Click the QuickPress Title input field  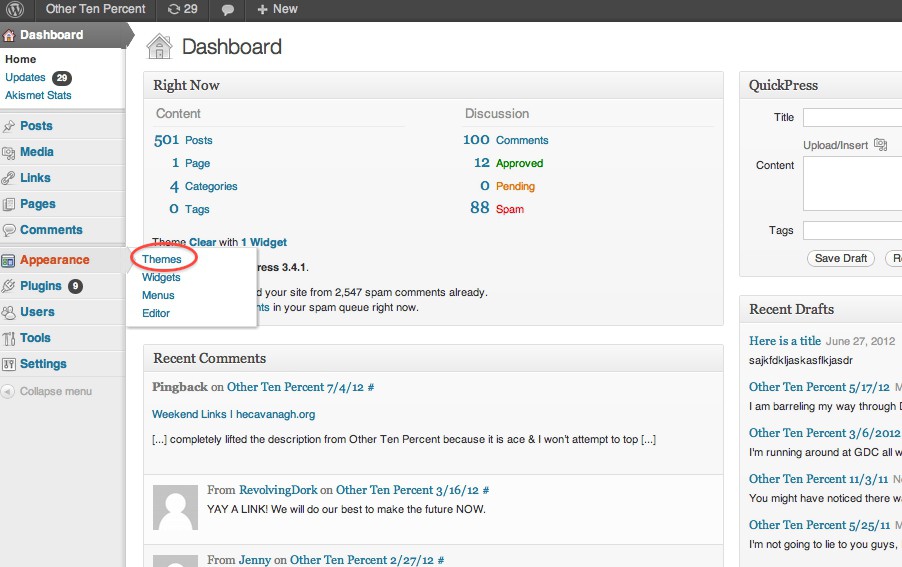click(x=852, y=117)
